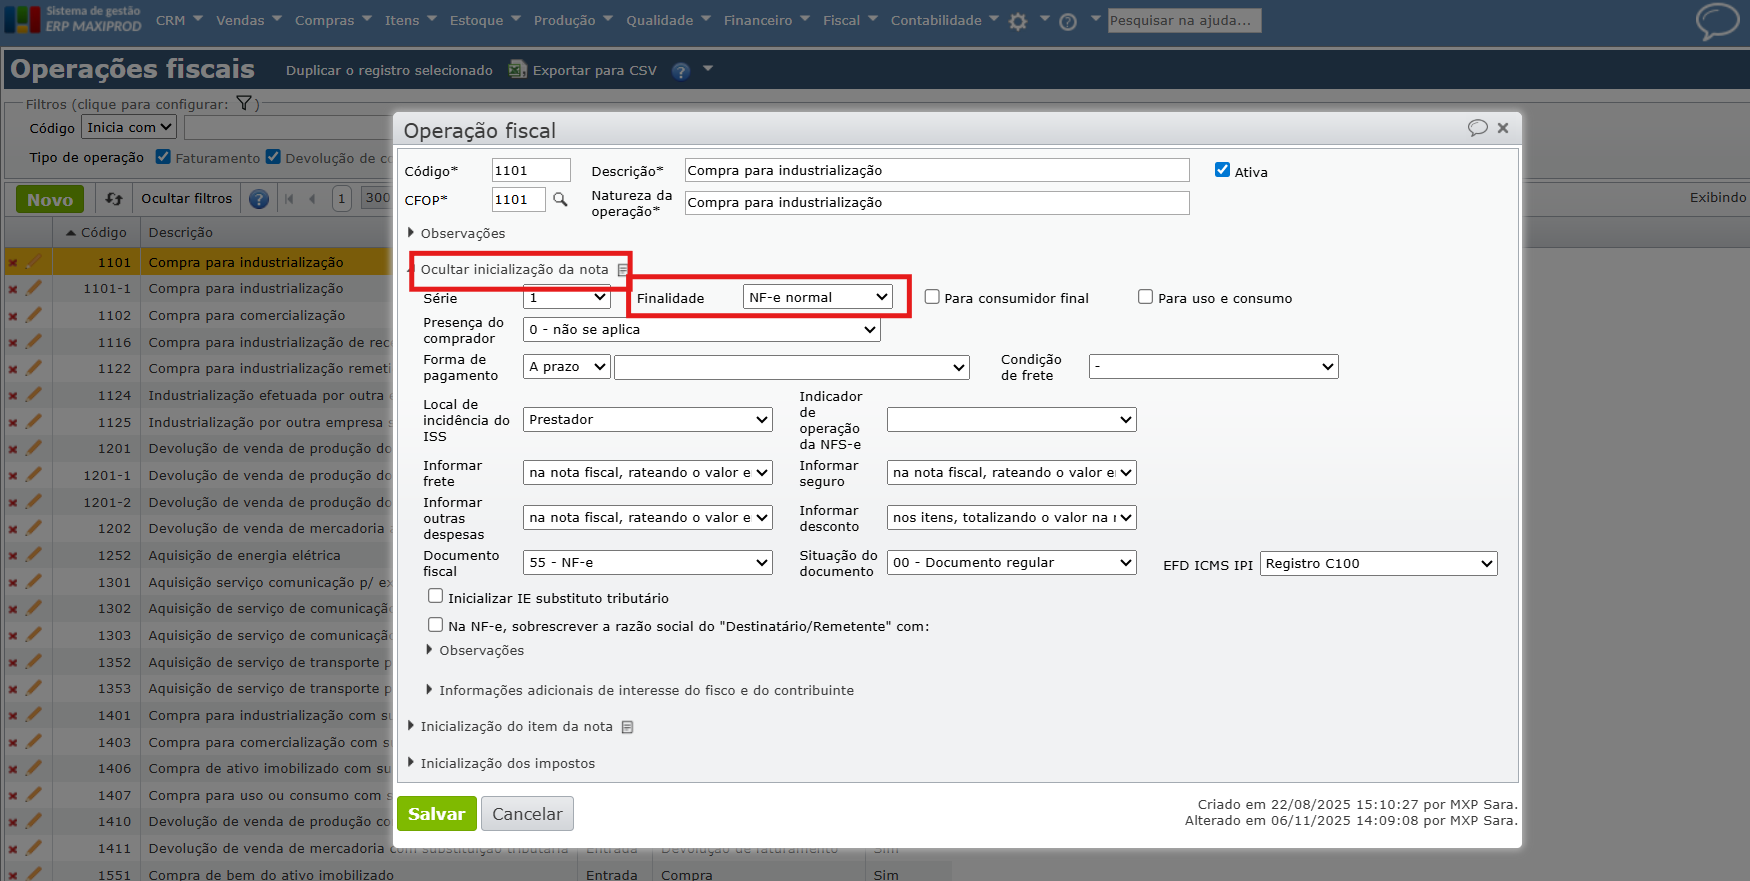
Task: Open the filter funnel configuration icon
Action: point(244,103)
